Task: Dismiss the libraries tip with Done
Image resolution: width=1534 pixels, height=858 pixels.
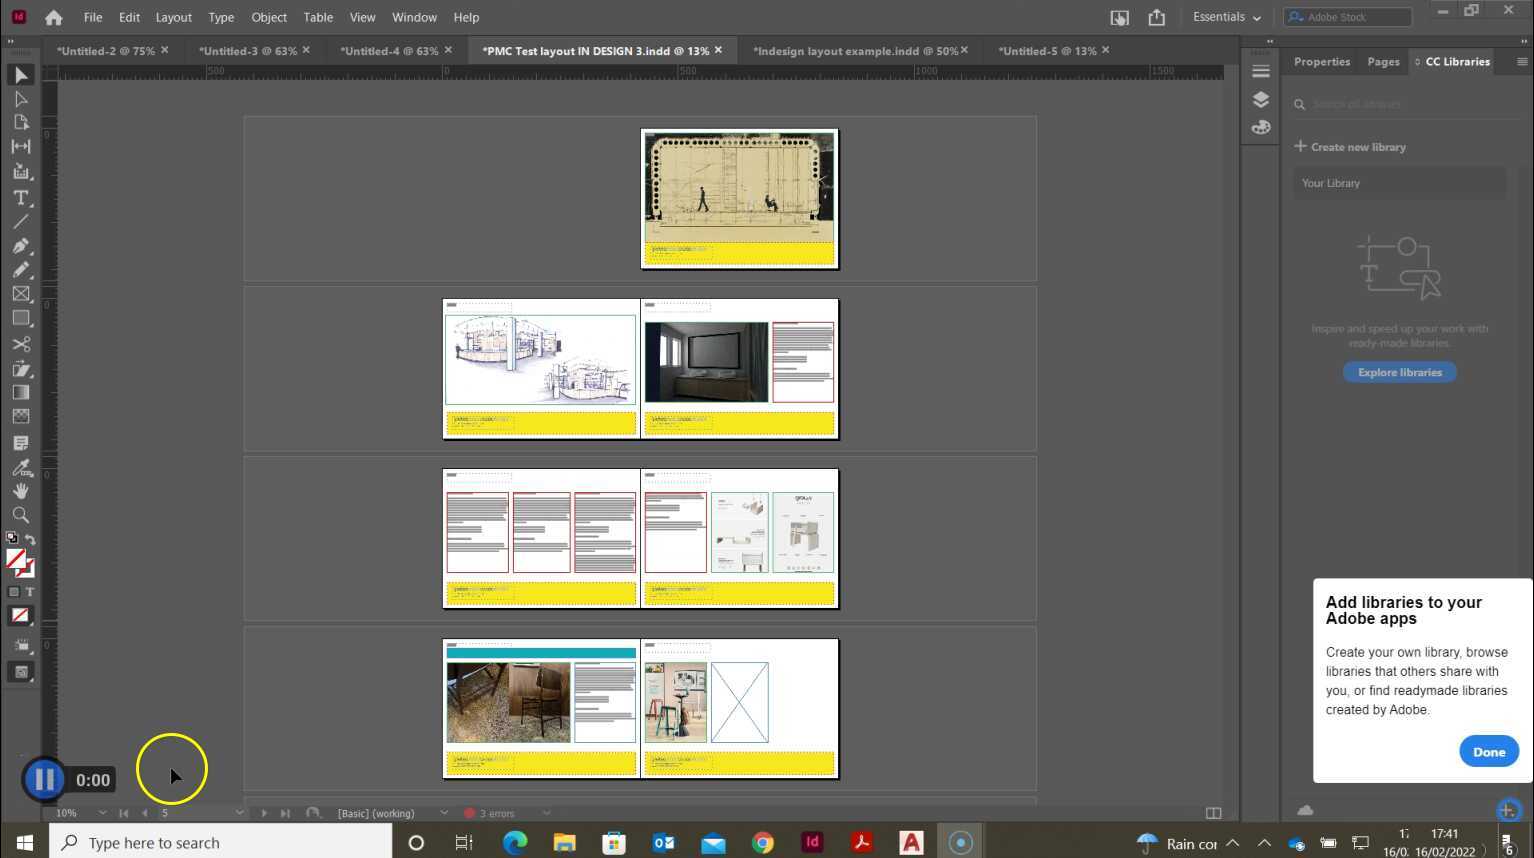Action: point(1488,751)
